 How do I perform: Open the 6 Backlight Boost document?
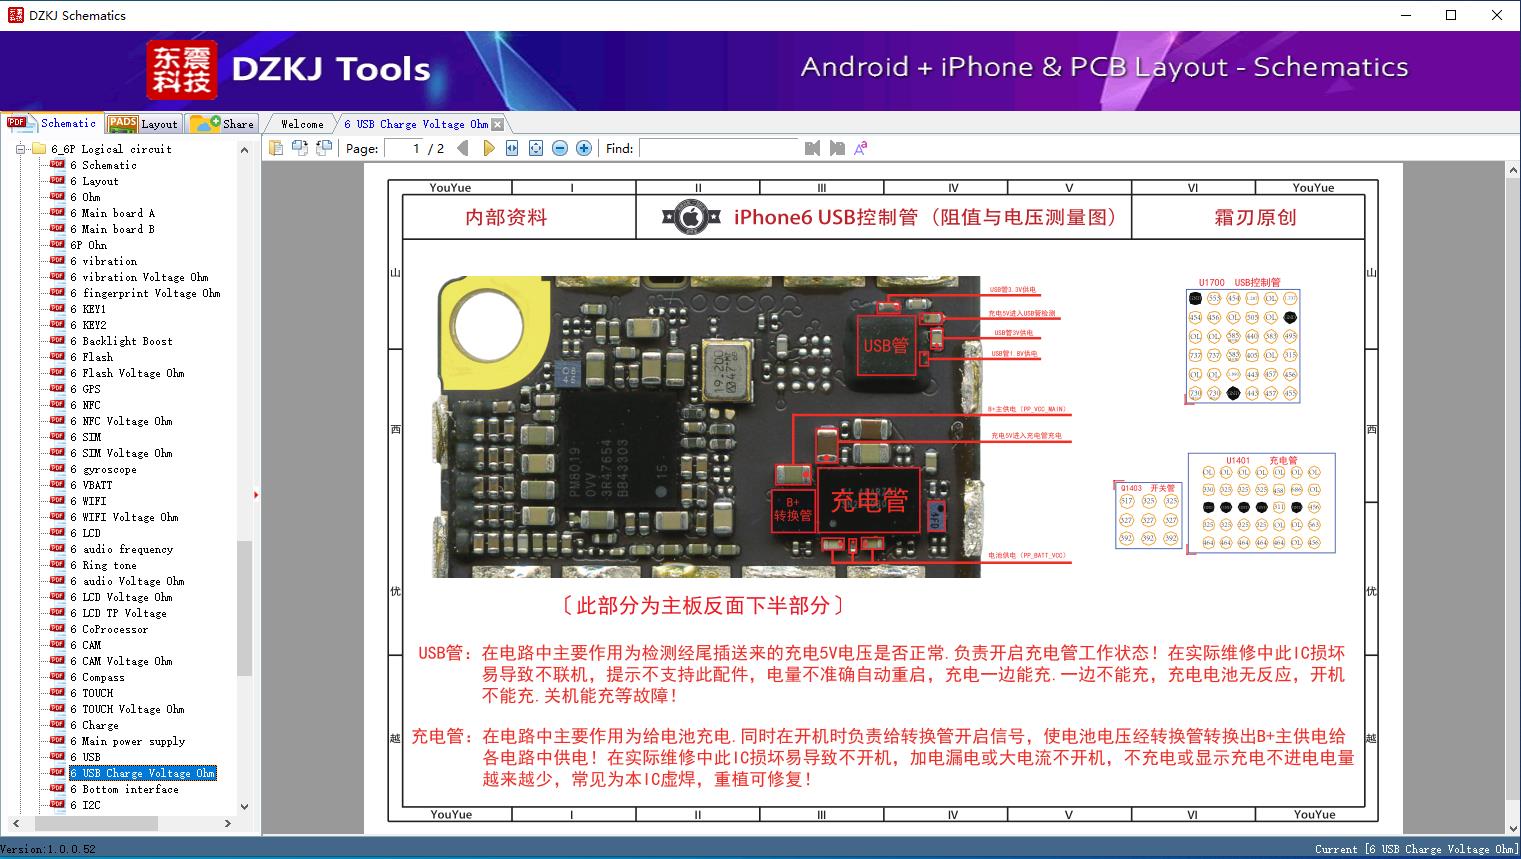(121, 341)
